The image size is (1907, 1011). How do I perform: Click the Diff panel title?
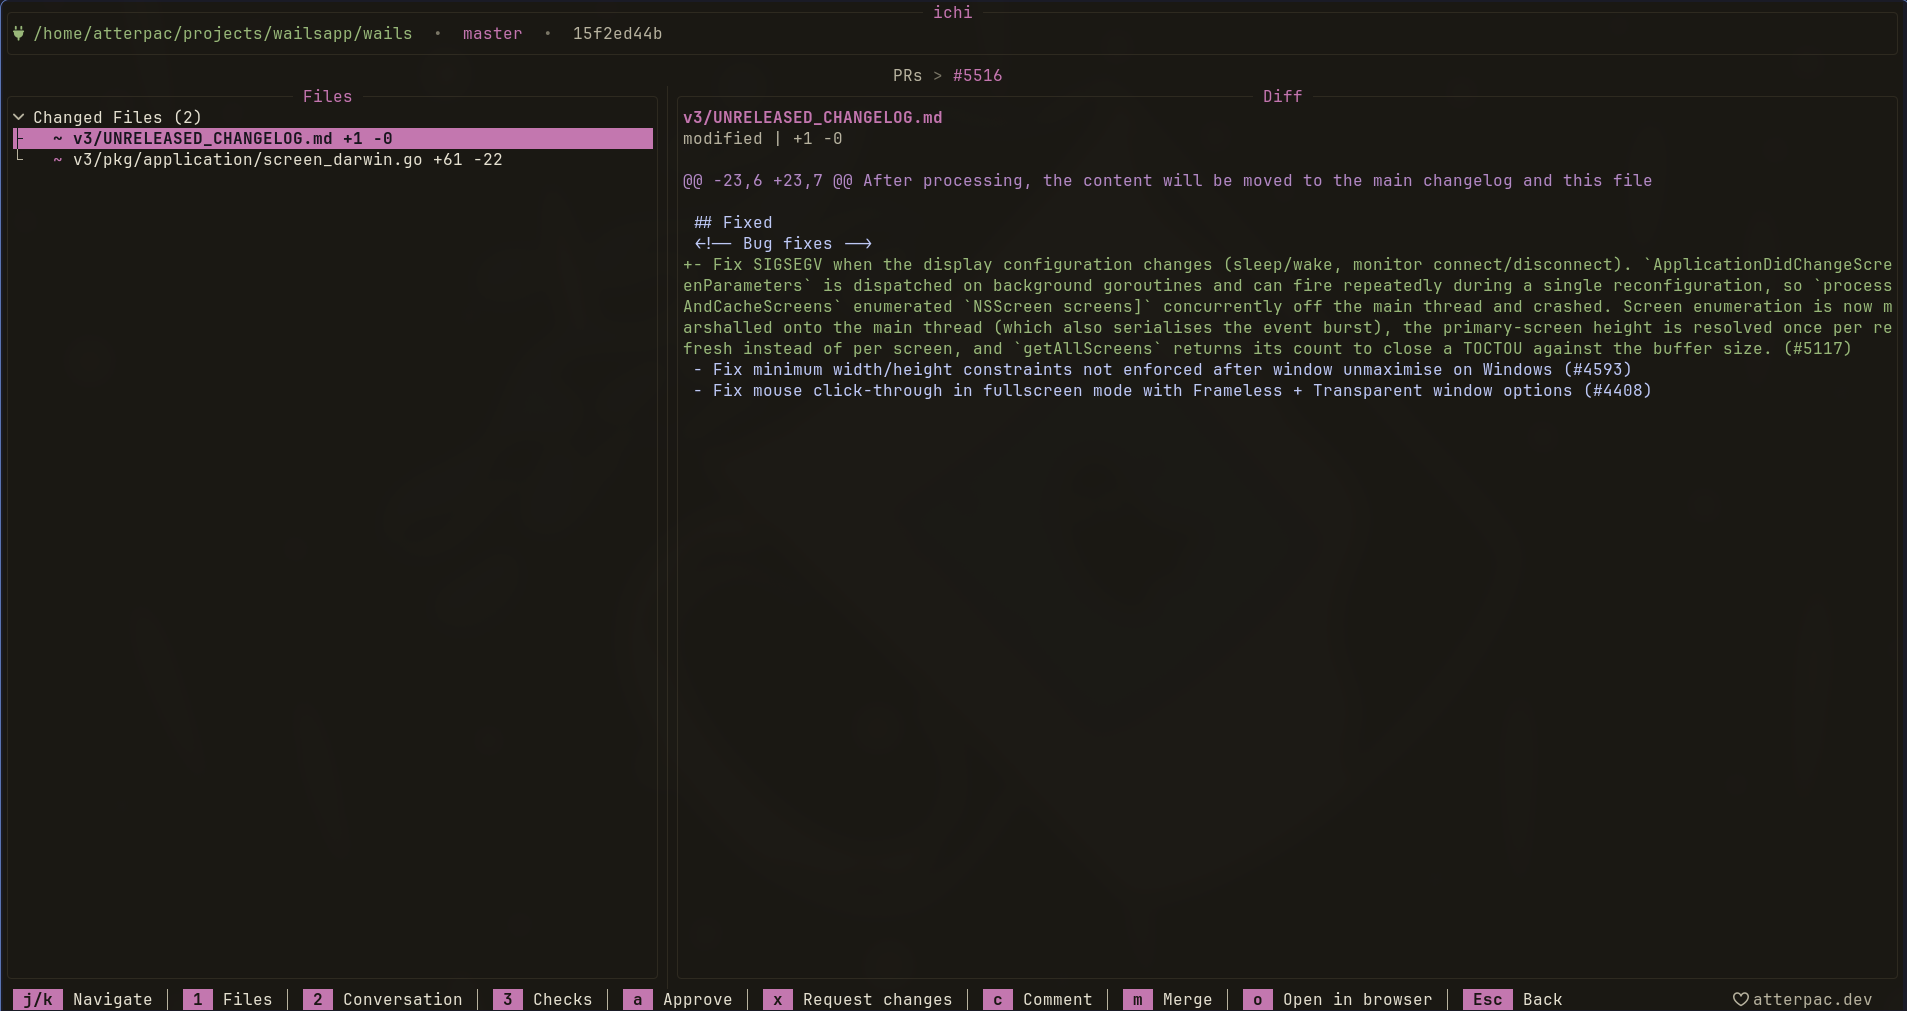coord(1282,96)
